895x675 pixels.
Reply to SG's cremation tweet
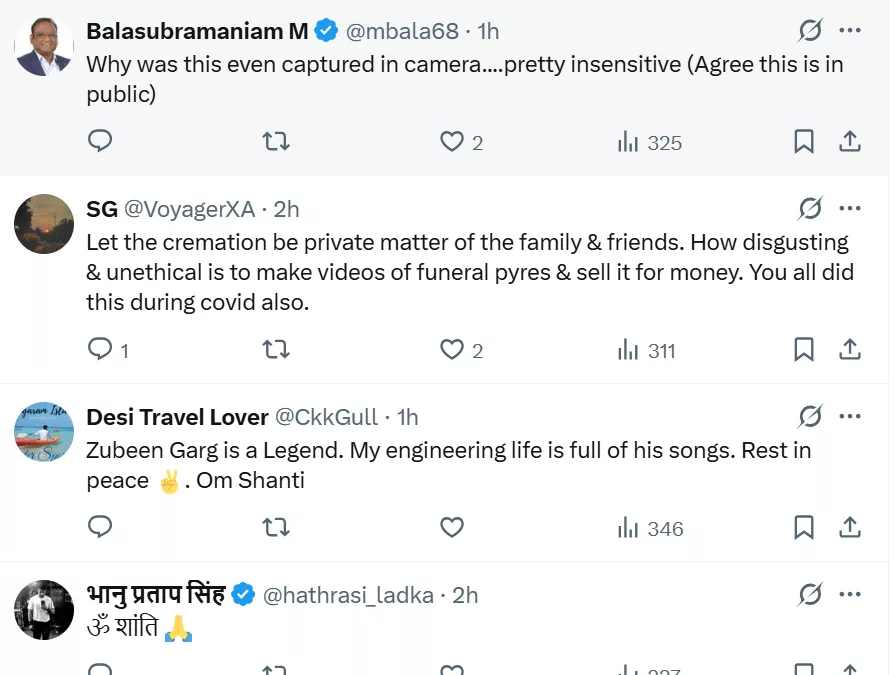tap(100, 349)
